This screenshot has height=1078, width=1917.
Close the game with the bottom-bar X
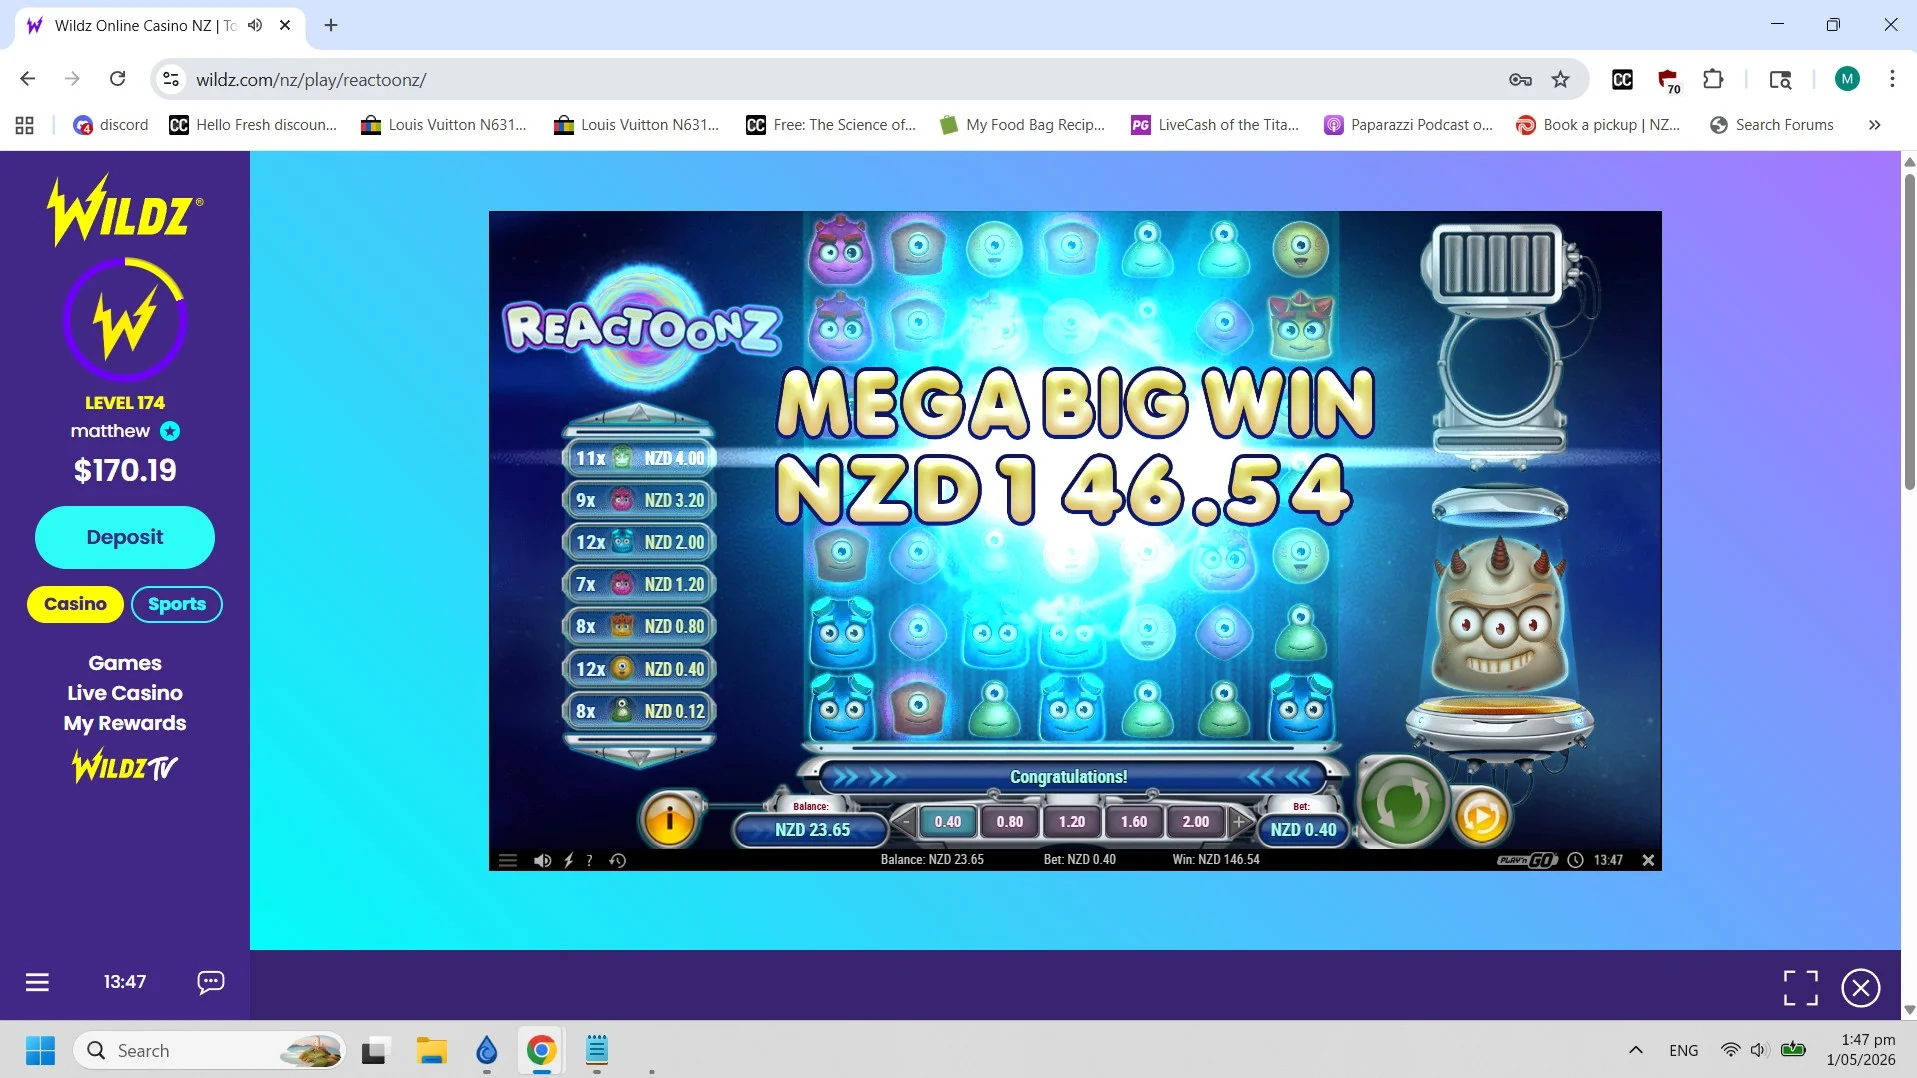1648,860
